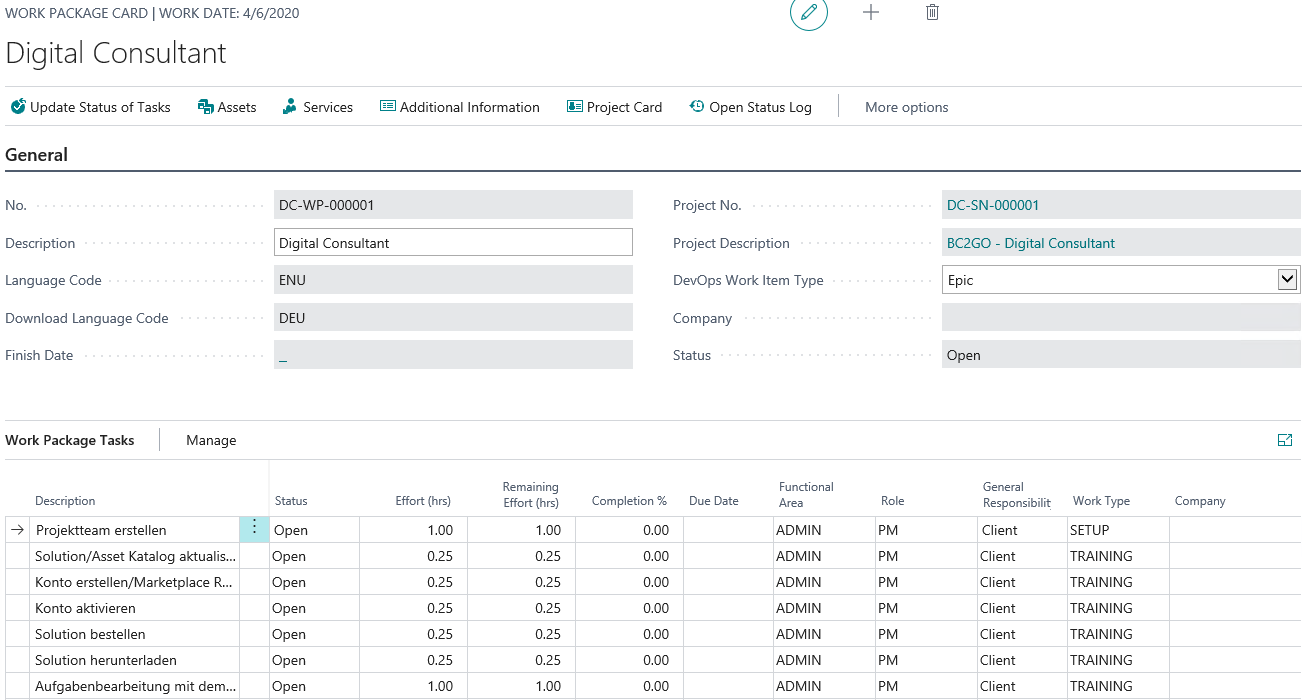The height and width of the screenshot is (700, 1302).
Task: Follow the DC-SN-000001 project number link
Action: click(992, 205)
